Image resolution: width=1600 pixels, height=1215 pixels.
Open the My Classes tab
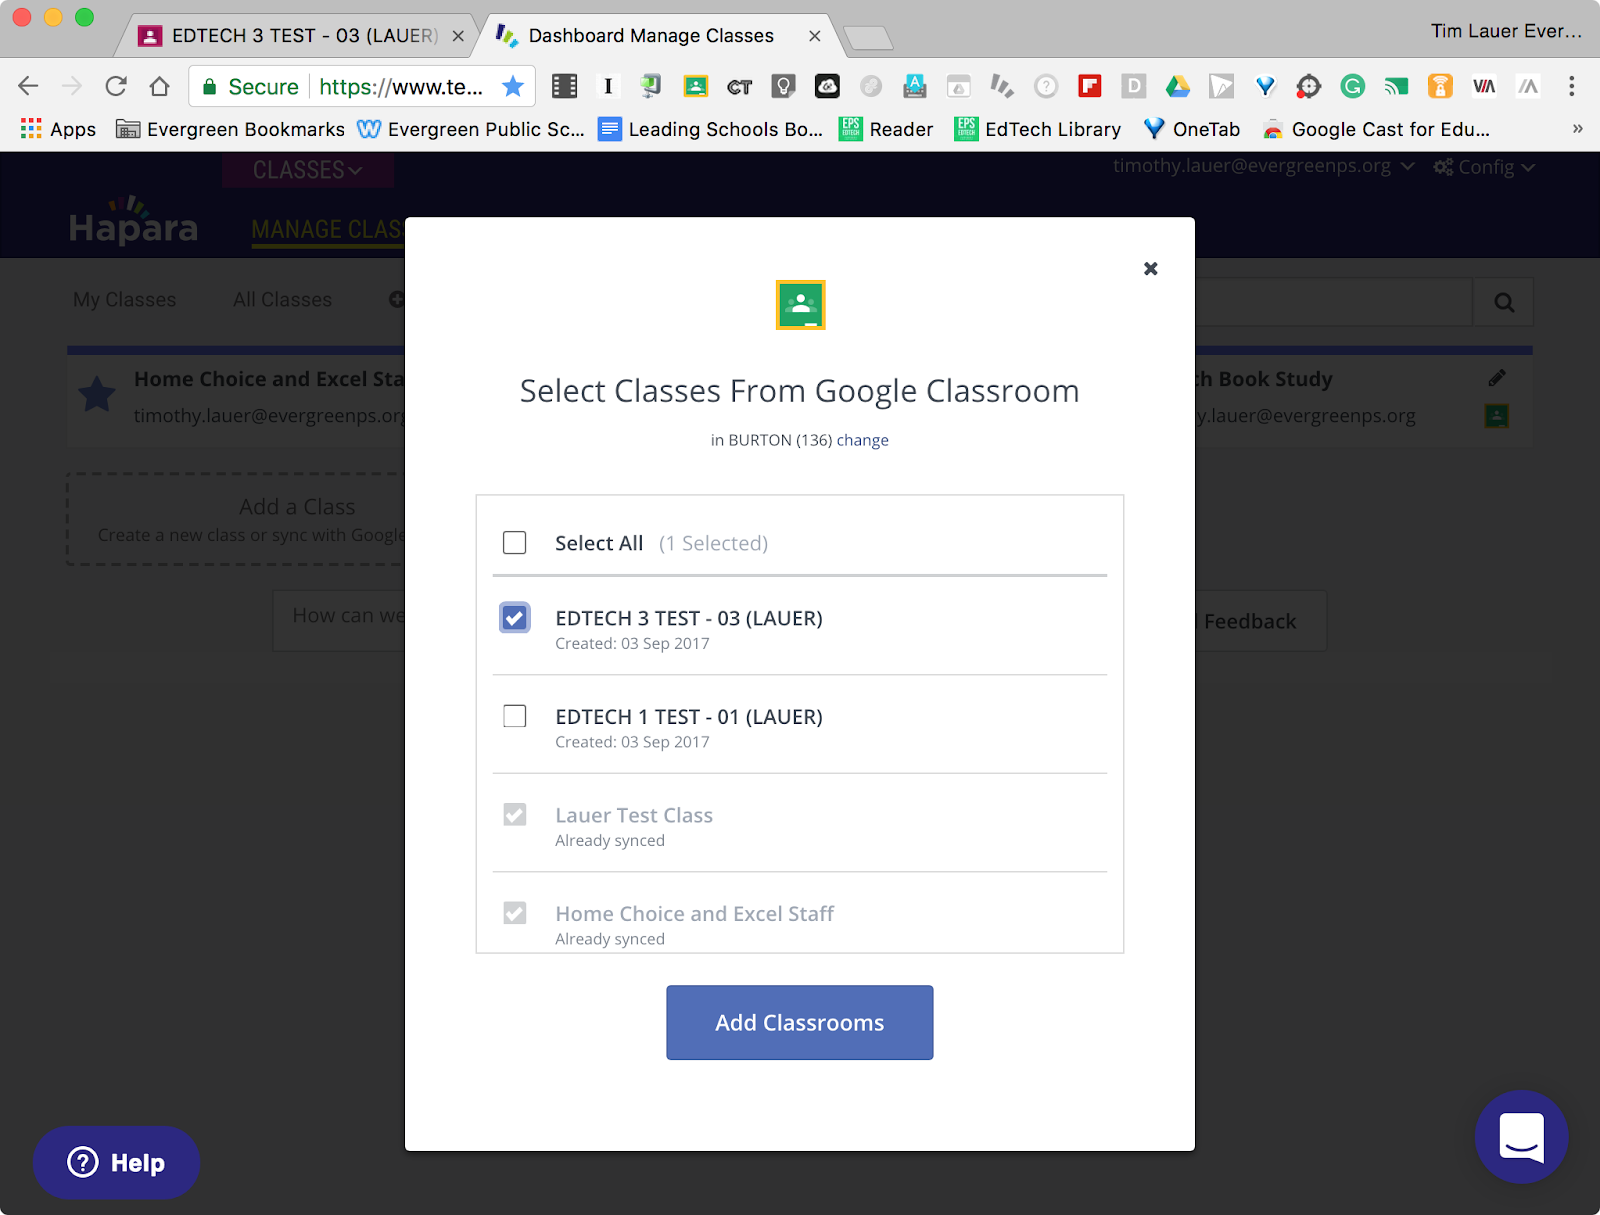pos(125,300)
